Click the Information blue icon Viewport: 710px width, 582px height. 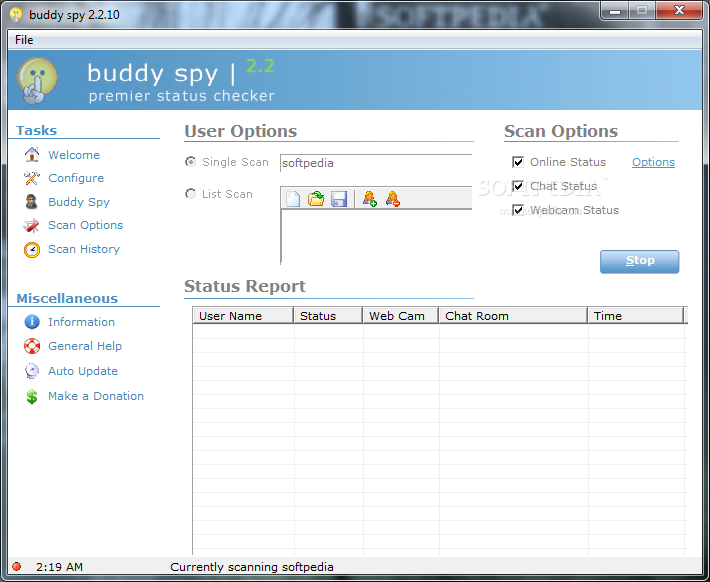coord(32,322)
